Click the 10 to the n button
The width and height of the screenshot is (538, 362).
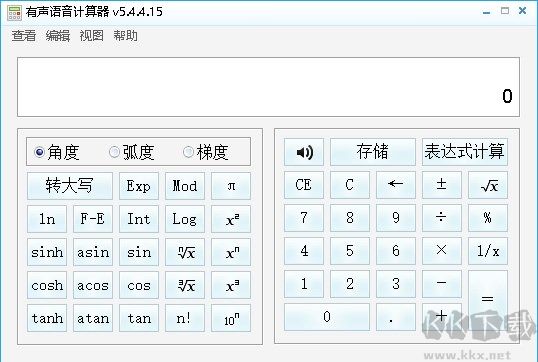(231, 318)
